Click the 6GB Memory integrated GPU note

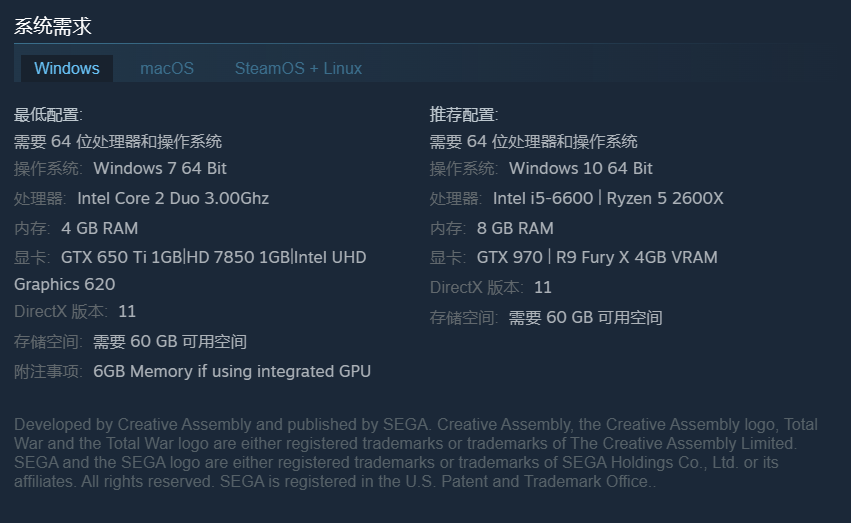tap(232, 371)
